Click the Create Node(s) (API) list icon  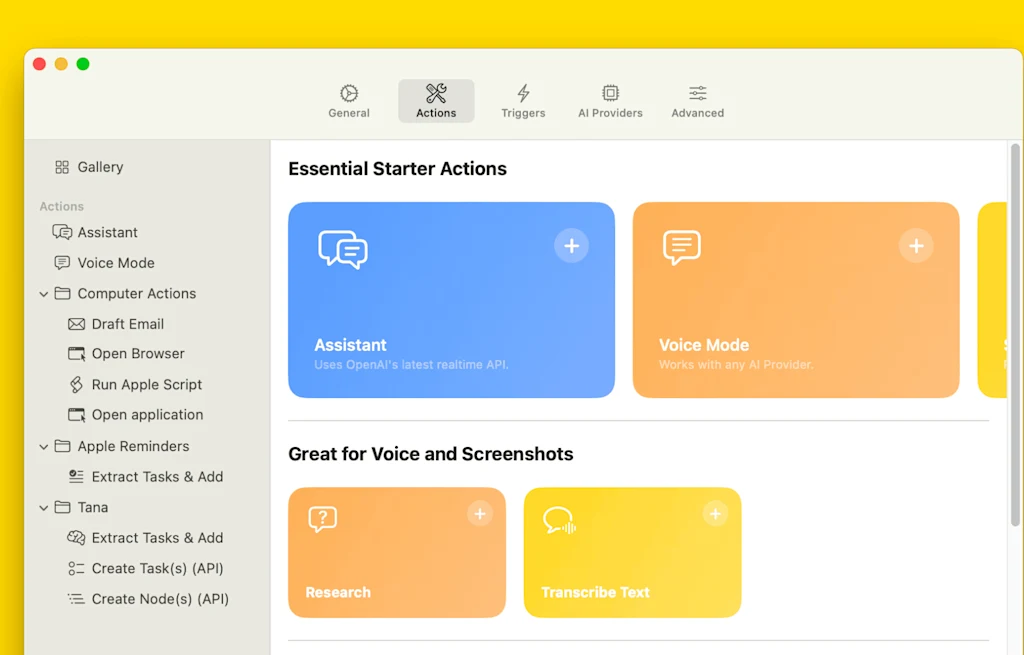76,599
